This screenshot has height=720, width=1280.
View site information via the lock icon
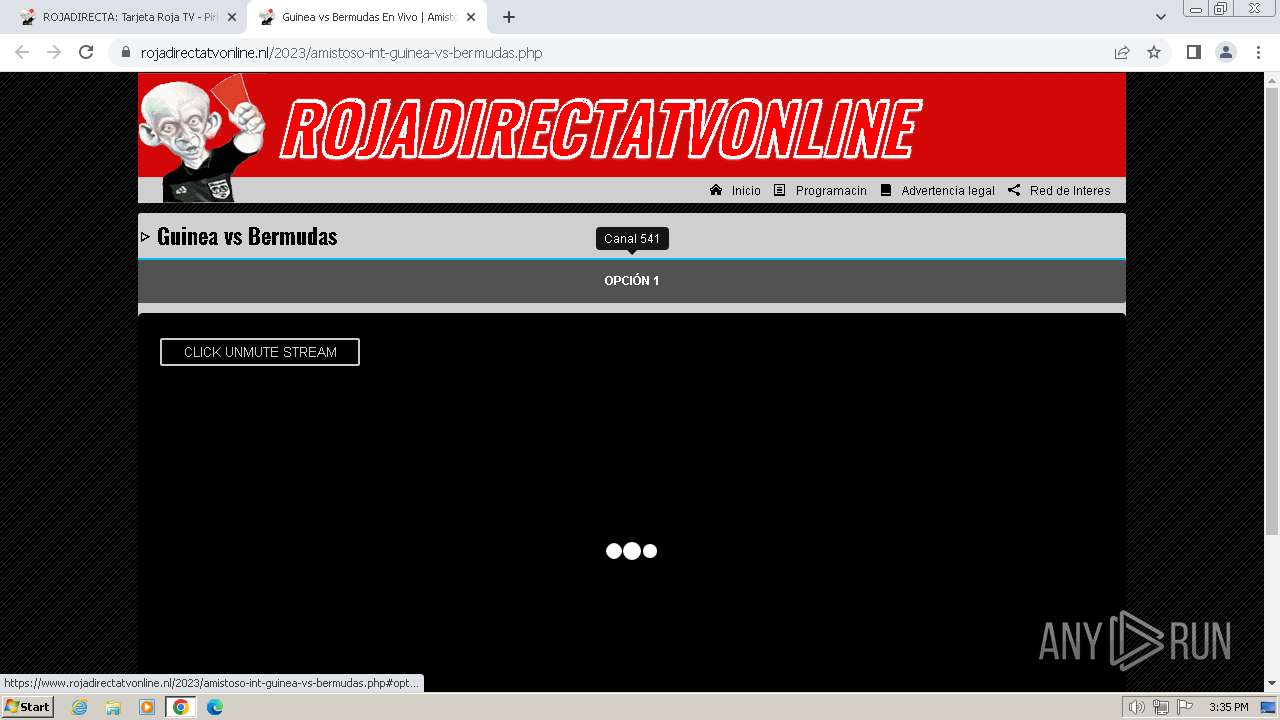pos(126,52)
